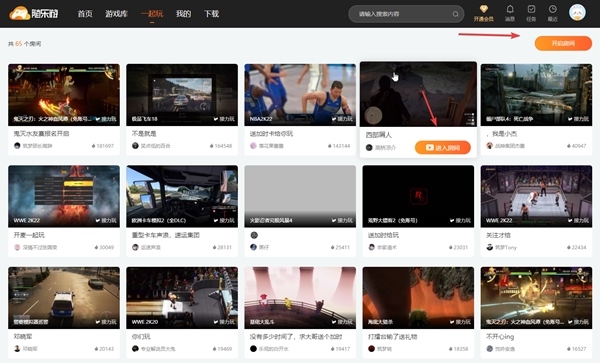Image resolution: width=600 pixels, height=363 pixels.
Task: Click host avatar beside popularity 30049
Action: click(x=17, y=247)
